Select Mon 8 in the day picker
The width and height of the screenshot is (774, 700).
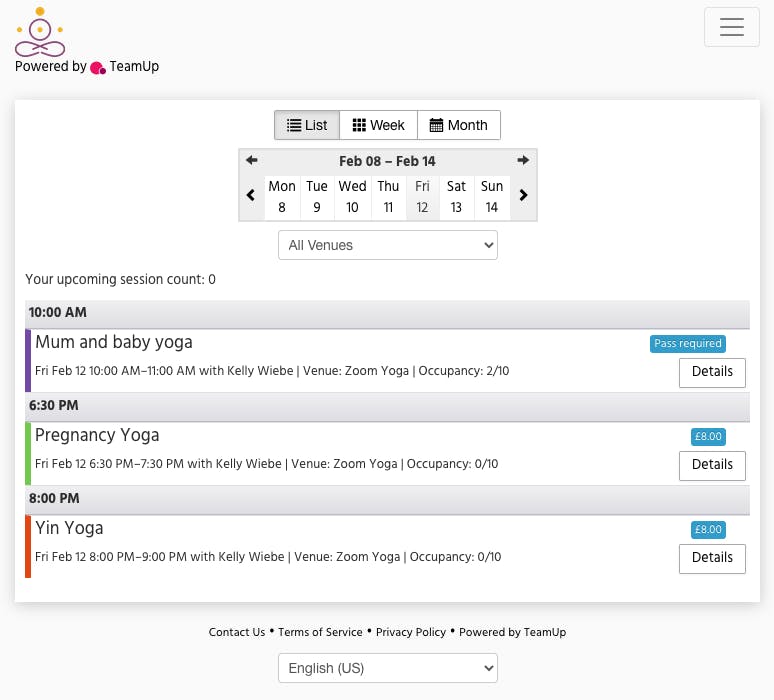(x=282, y=197)
